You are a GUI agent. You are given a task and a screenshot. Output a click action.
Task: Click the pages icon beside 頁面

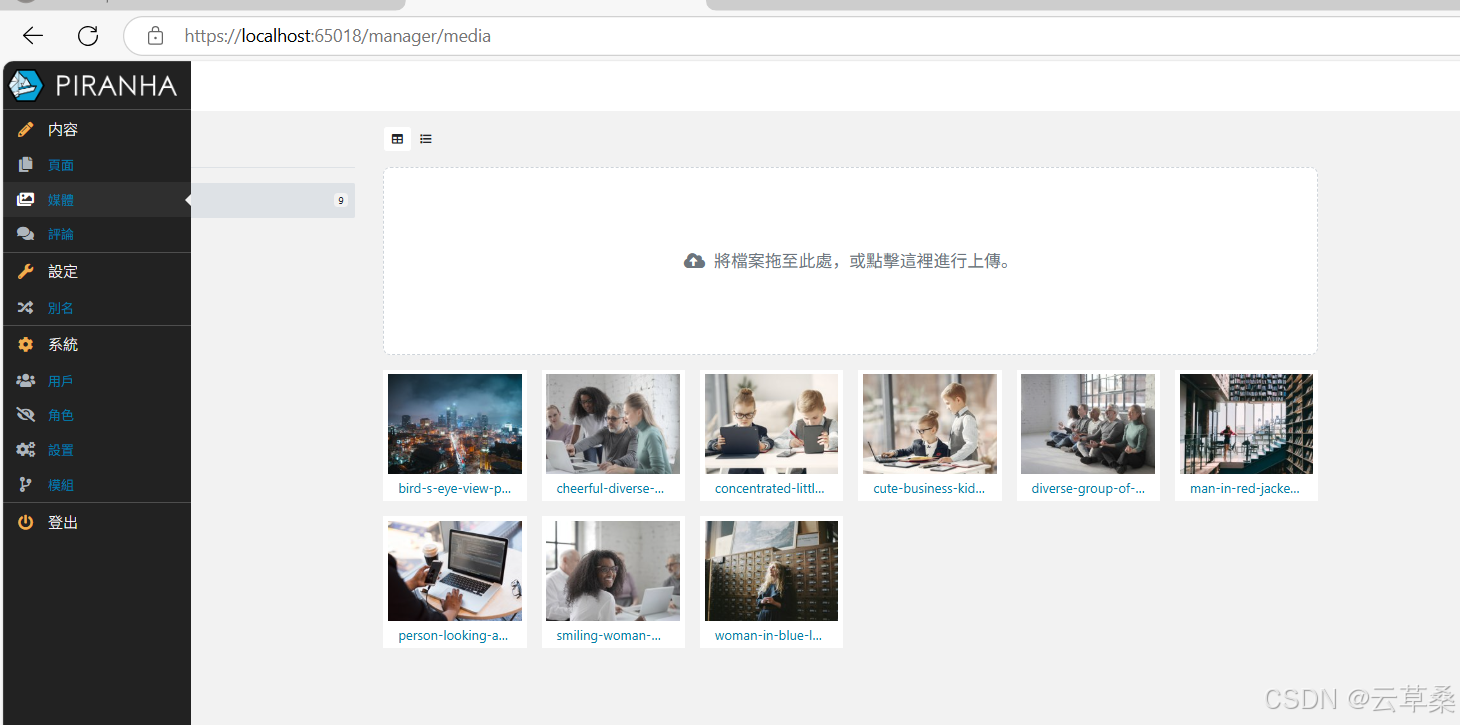click(26, 165)
